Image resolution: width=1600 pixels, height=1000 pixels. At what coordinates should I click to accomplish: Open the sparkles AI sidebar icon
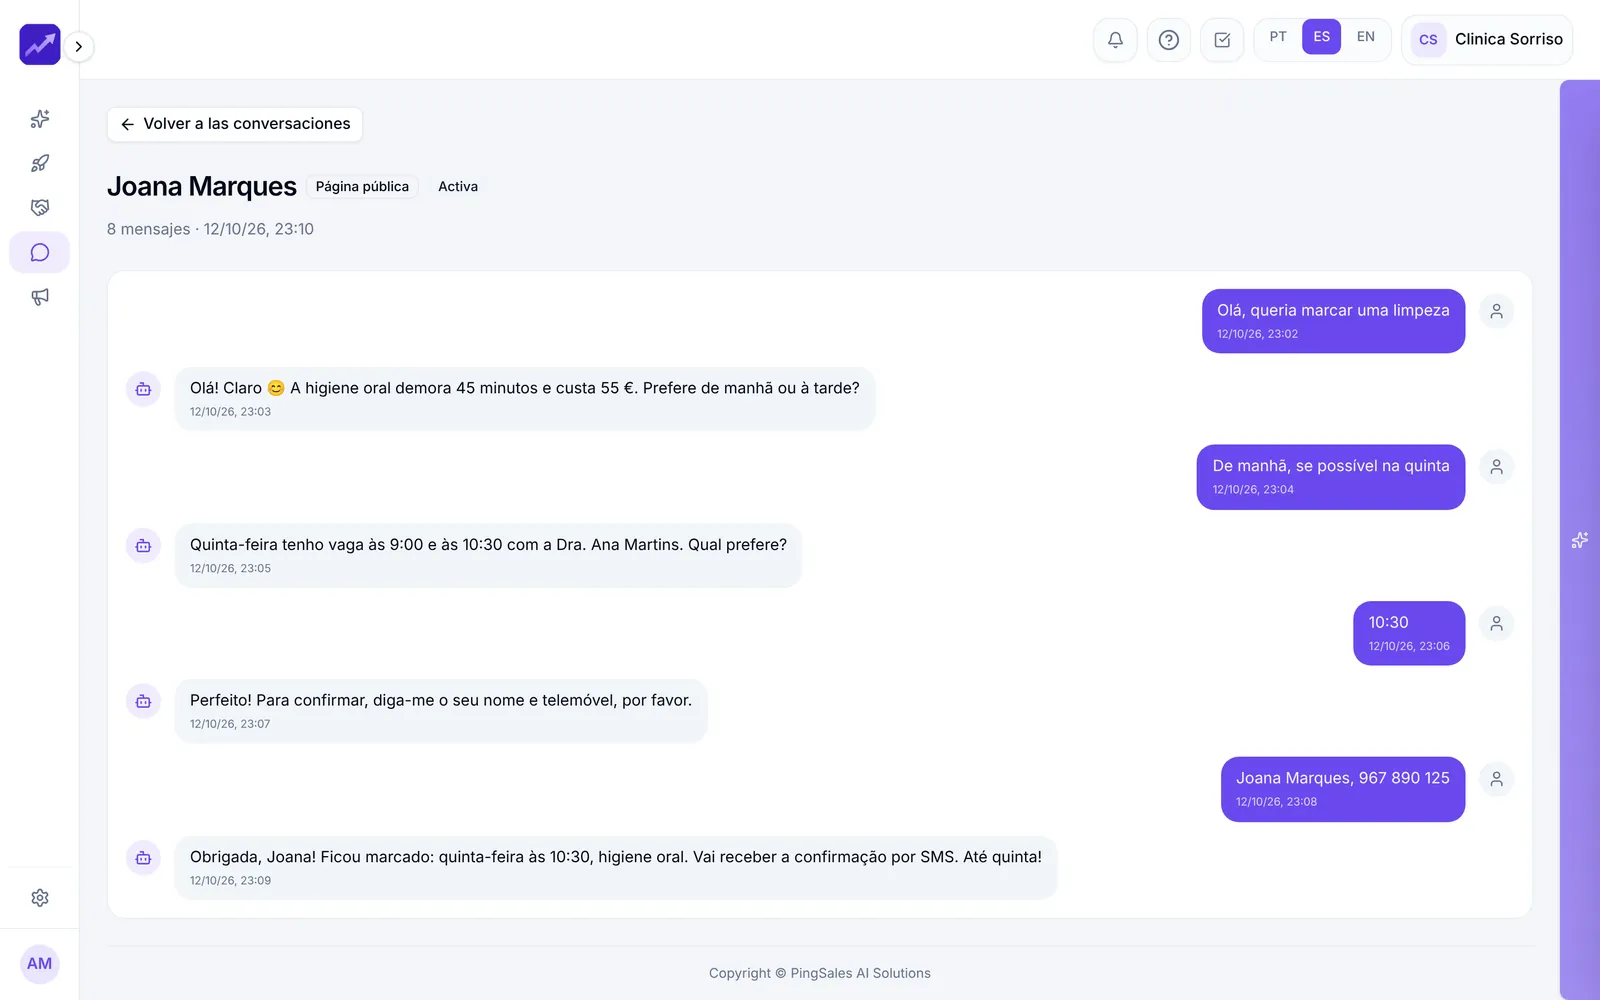[x=40, y=119]
